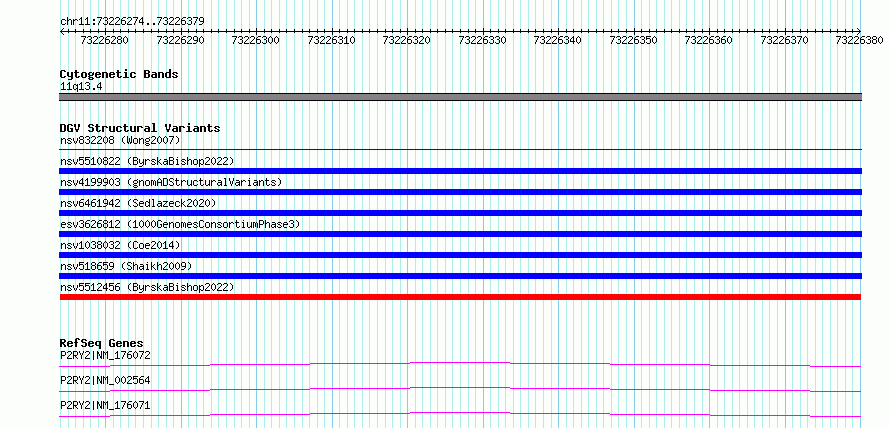This screenshot has height=428, width=890.
Task: Open variant esv3626812 (1000GenomesConsortiumPhase3) label
Action: (x=180, y=224)
